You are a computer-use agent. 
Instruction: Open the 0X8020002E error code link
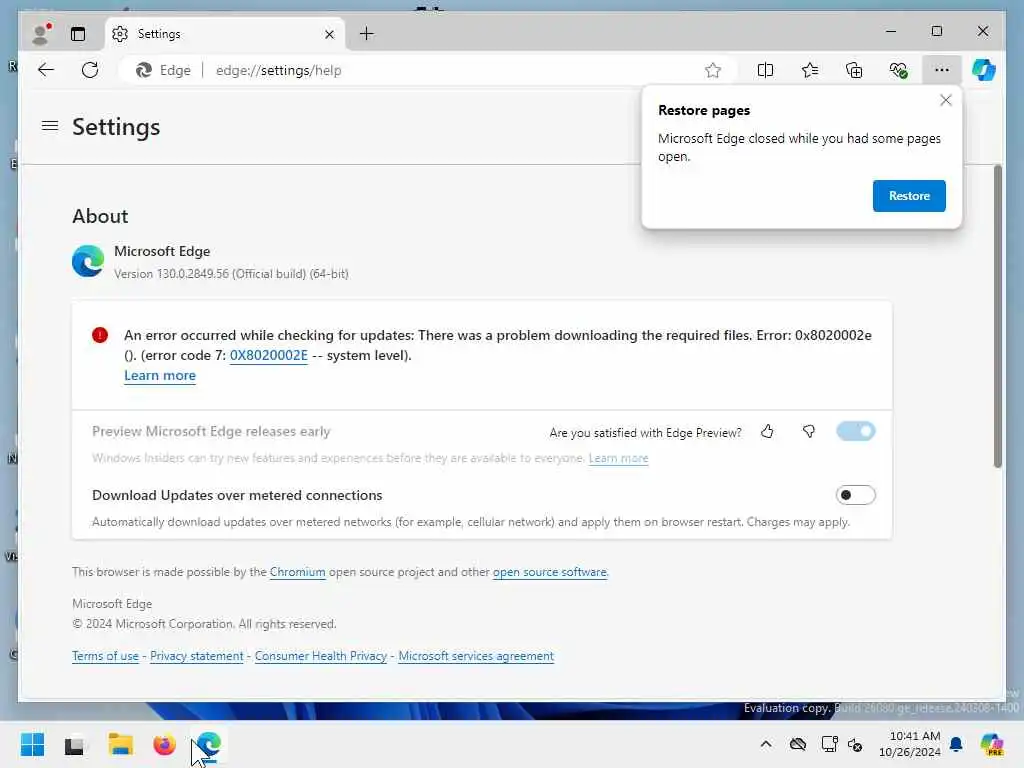point(268,355)
